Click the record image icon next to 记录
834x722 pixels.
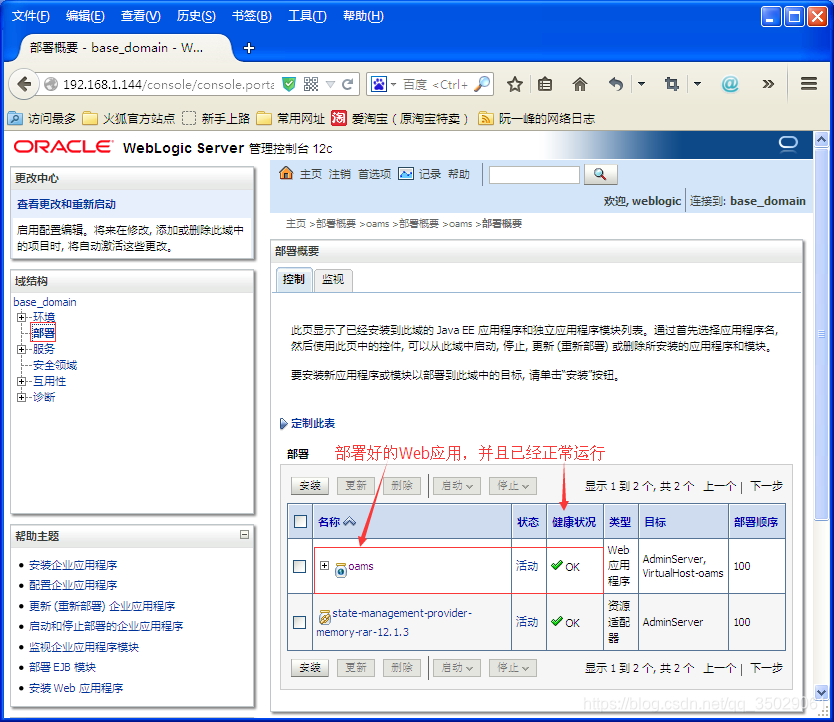[x=406, y=173]
